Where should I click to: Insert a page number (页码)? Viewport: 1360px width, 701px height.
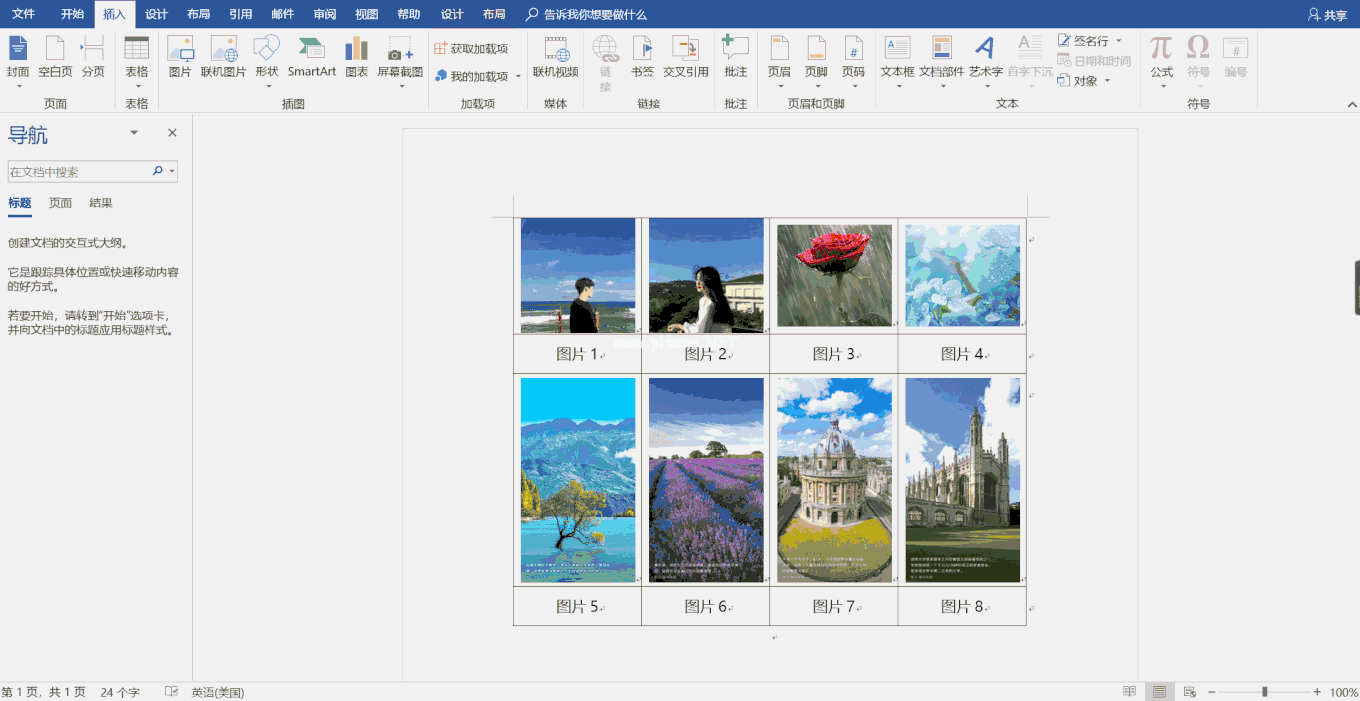point(853,61)
